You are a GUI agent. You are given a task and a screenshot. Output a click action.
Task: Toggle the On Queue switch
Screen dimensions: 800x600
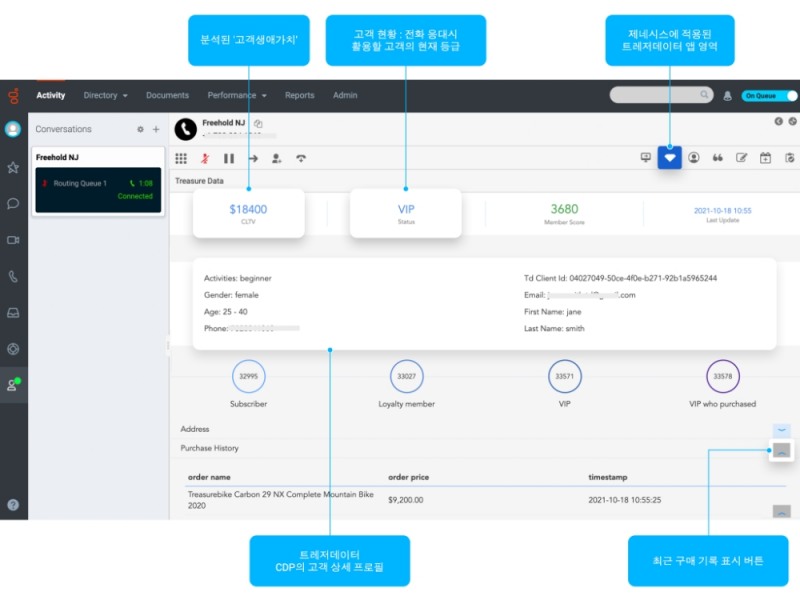click(769, 96)
